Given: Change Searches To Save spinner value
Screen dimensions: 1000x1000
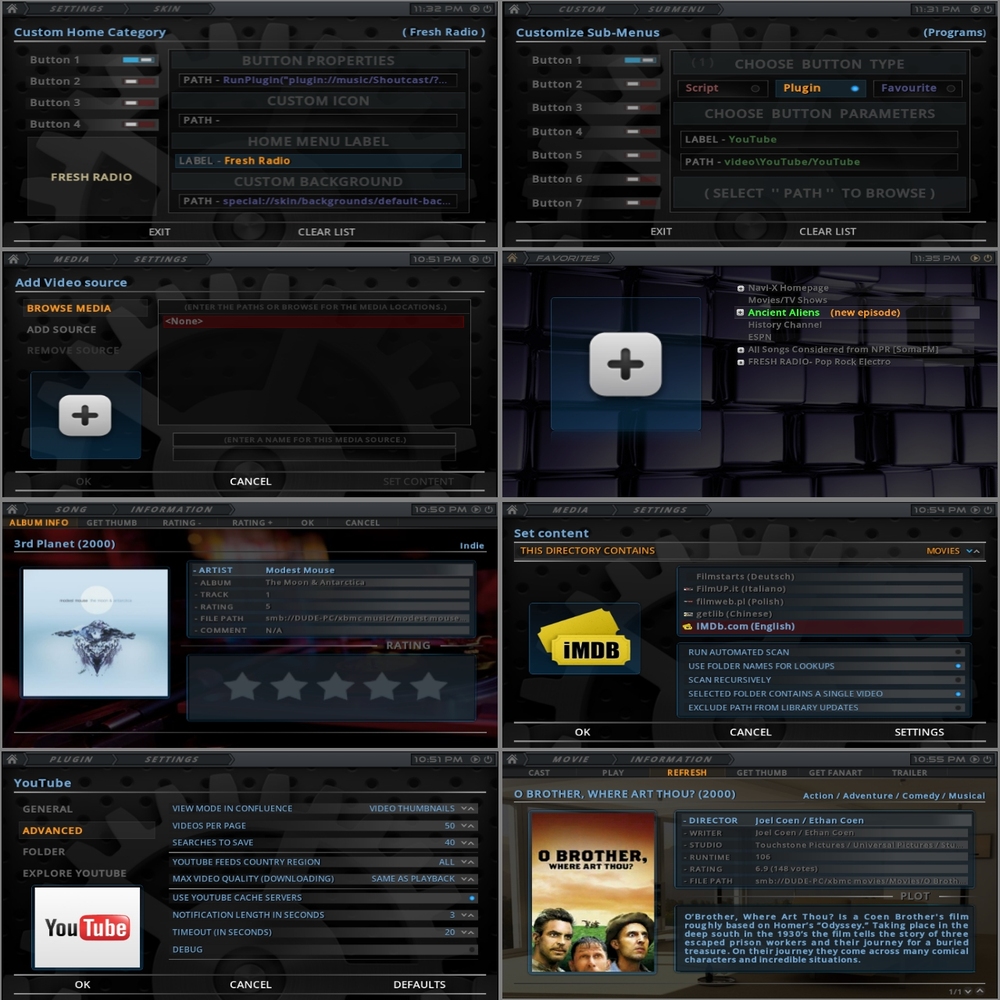Looking at the screenshot, I should pyautogui.click(x=468, y=843).
